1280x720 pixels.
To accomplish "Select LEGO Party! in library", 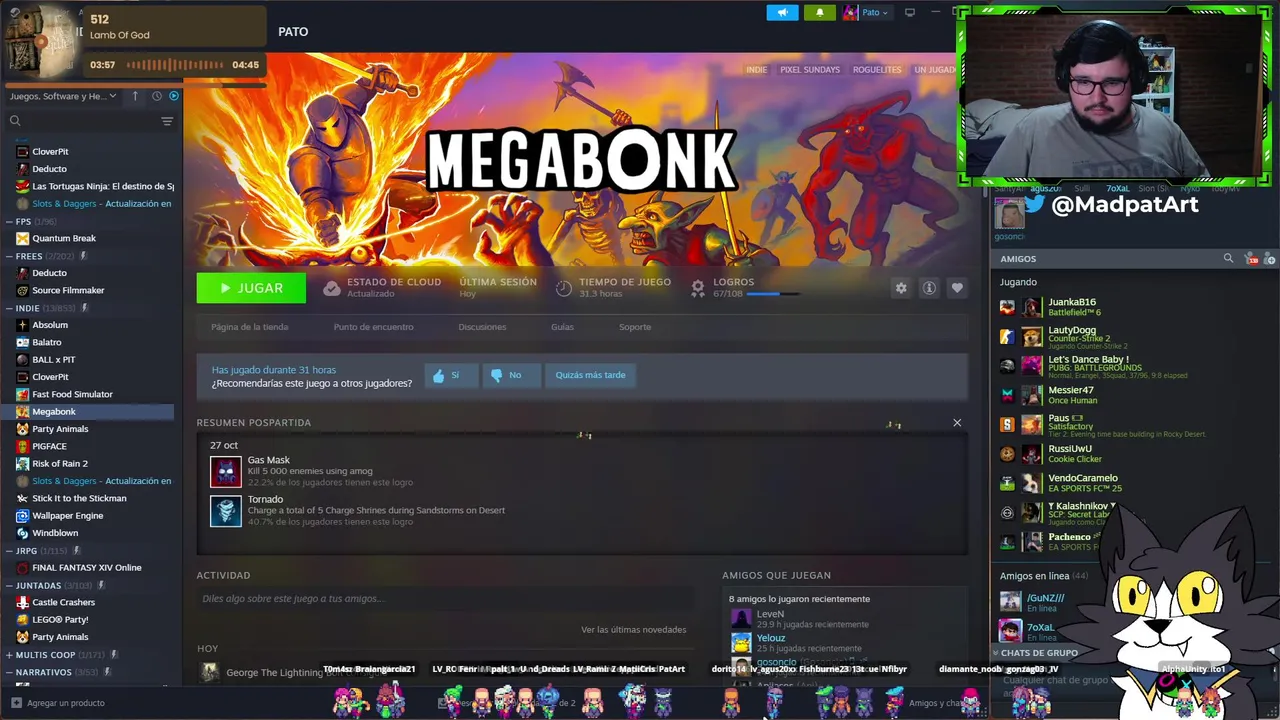I will [x=60, y=619].
